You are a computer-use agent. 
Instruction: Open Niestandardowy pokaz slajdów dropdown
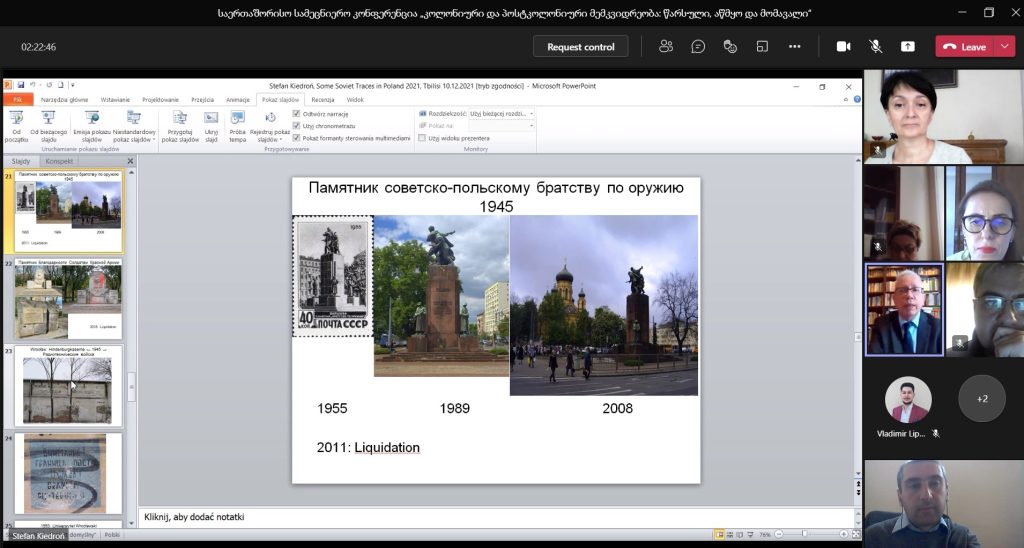pyautogui.click(x=134, y=126)
